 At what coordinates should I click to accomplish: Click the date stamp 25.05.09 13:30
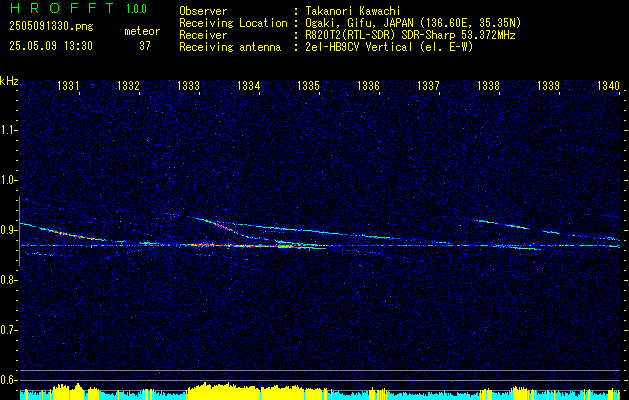tap(51, 46)
